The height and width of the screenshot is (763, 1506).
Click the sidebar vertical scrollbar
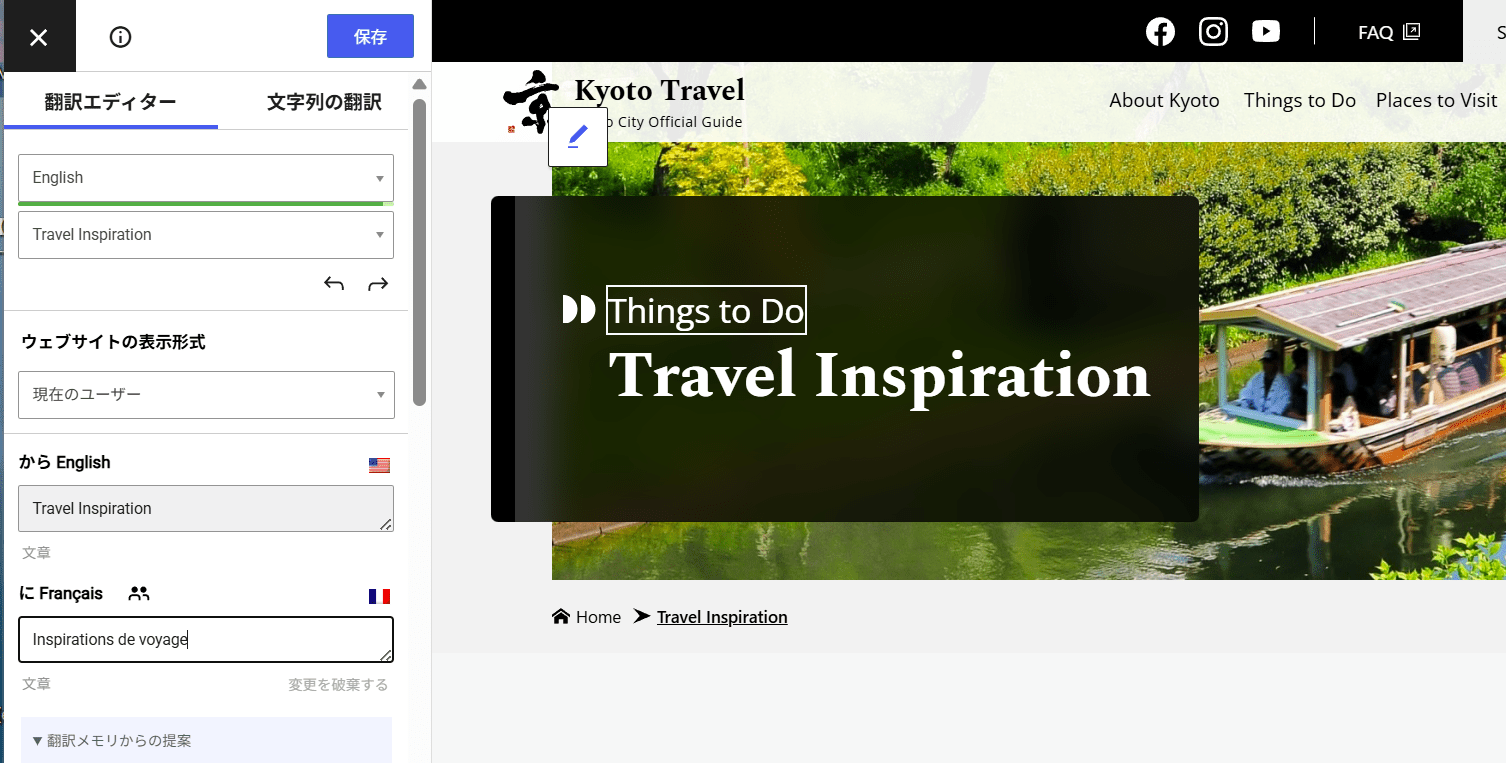pos(420,250)
